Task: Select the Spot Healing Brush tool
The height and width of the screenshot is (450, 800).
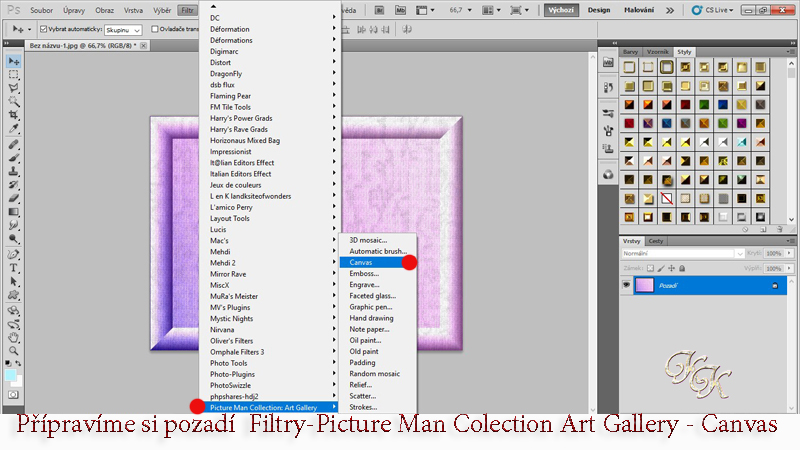Action: 14,144
